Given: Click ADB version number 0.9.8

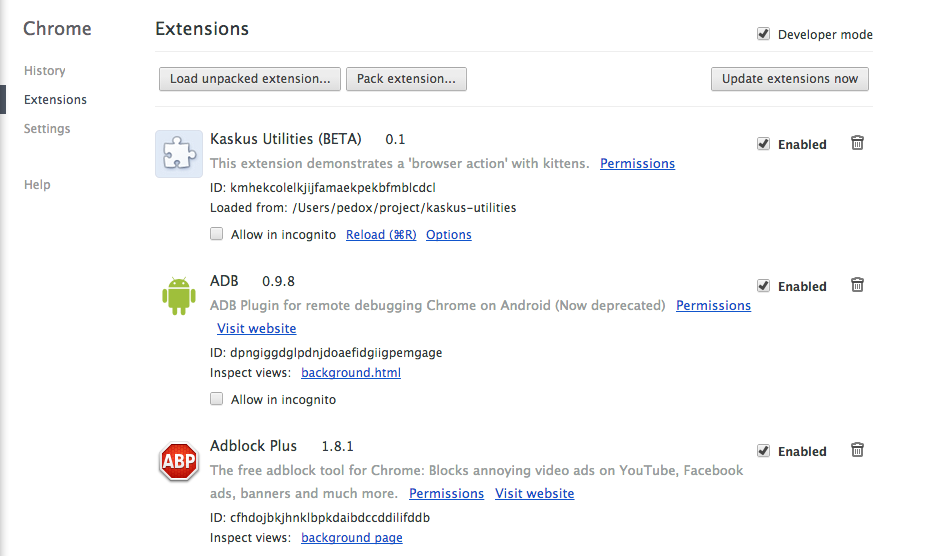Looking at the screenshot, I should point(278,281).
